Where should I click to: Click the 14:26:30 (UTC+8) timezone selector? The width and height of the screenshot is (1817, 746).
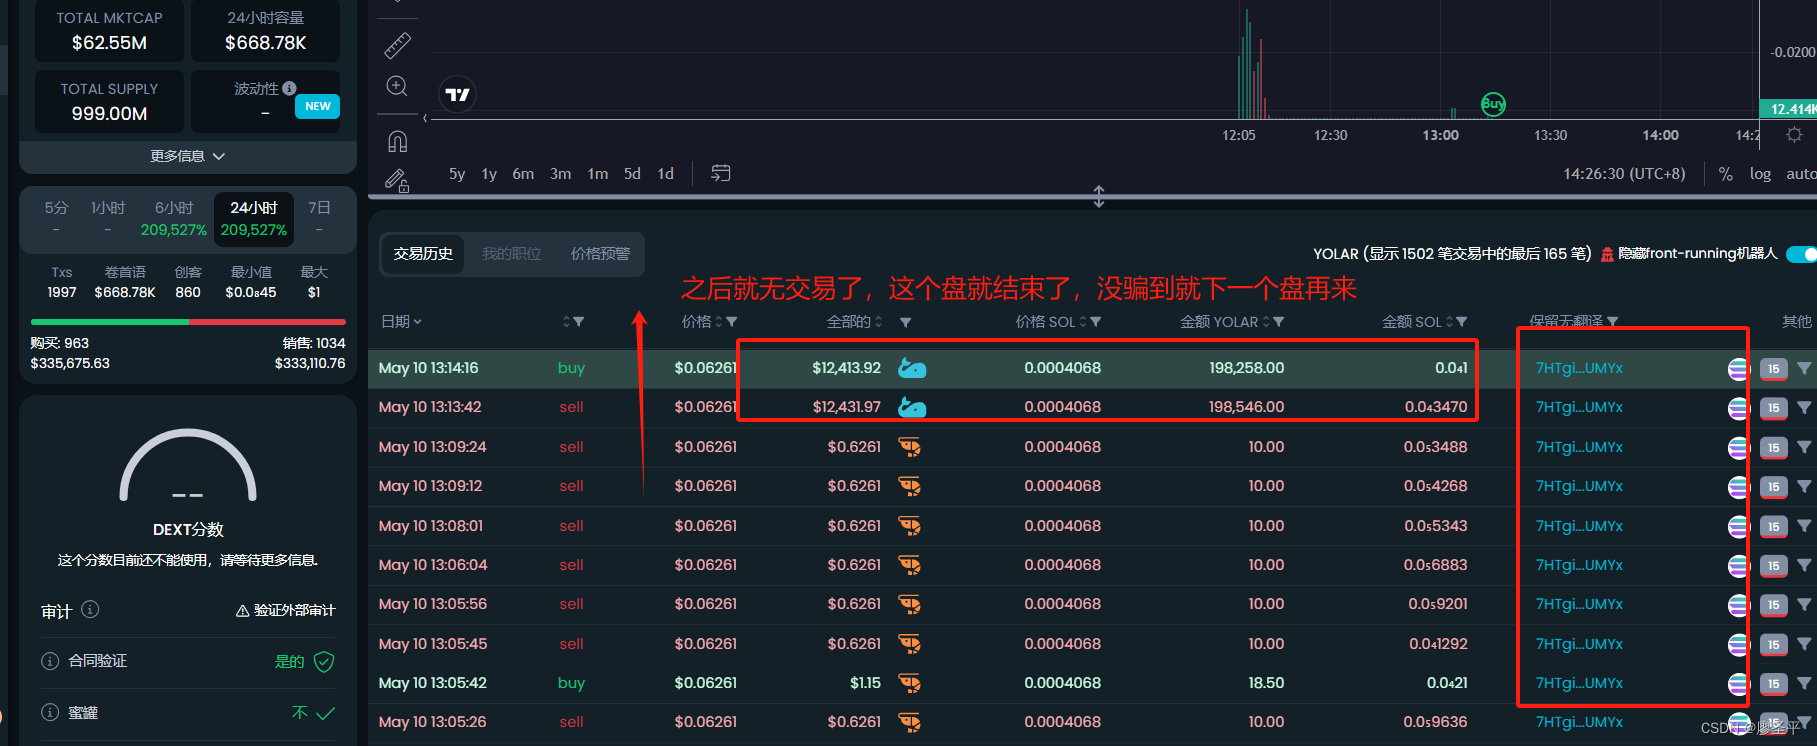coord(1624,174)
